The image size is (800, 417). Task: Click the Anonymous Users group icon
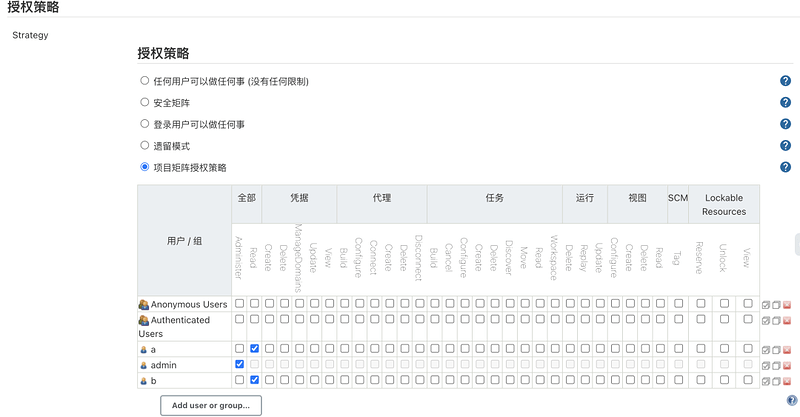(143, 305)
